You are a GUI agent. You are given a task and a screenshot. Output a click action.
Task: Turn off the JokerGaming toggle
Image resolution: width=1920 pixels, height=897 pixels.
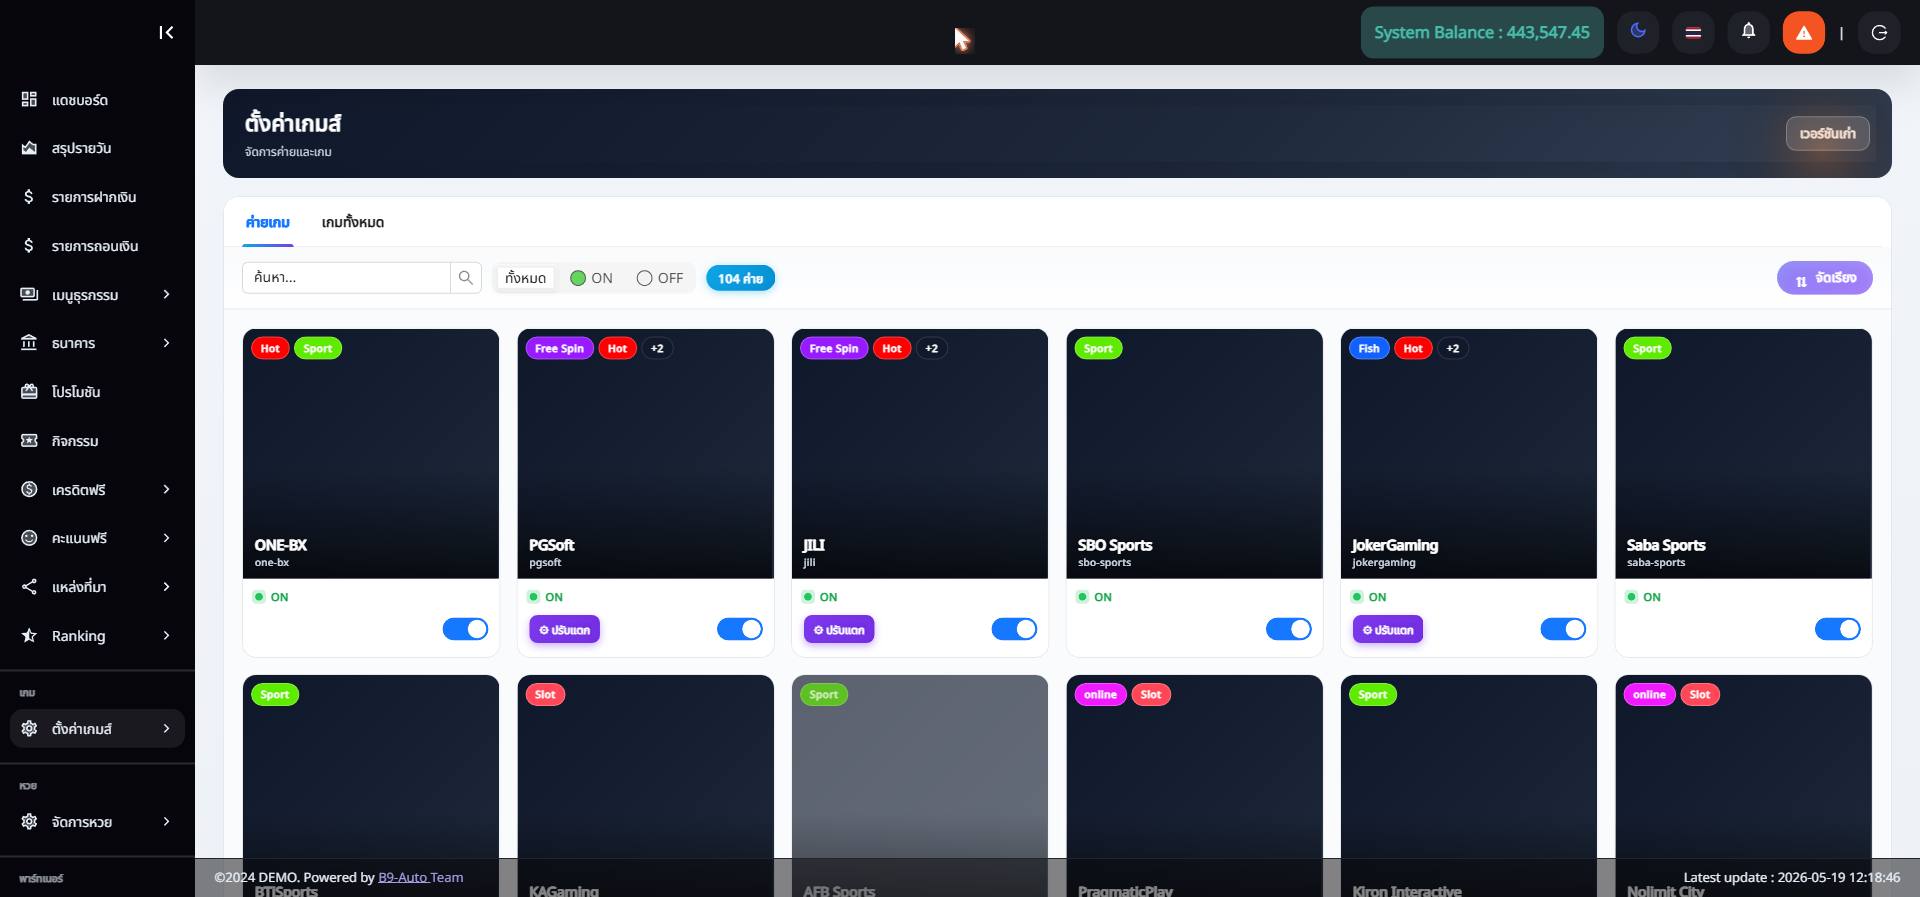pos(1563,629)
